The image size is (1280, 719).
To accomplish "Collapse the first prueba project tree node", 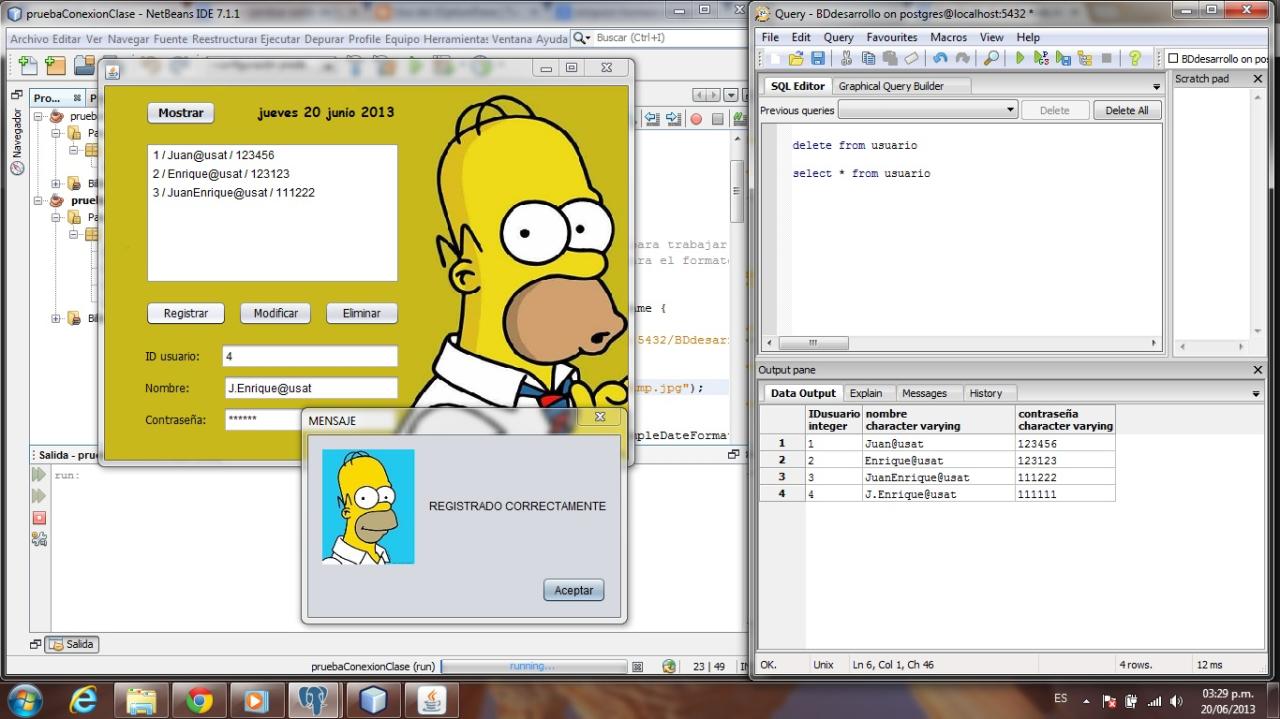I will (x=39, y=116).
